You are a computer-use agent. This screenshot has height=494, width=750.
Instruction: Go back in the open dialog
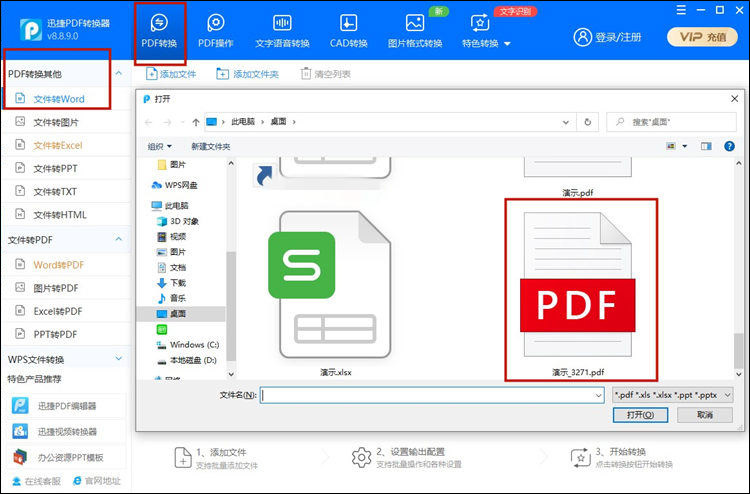(149, 122)
